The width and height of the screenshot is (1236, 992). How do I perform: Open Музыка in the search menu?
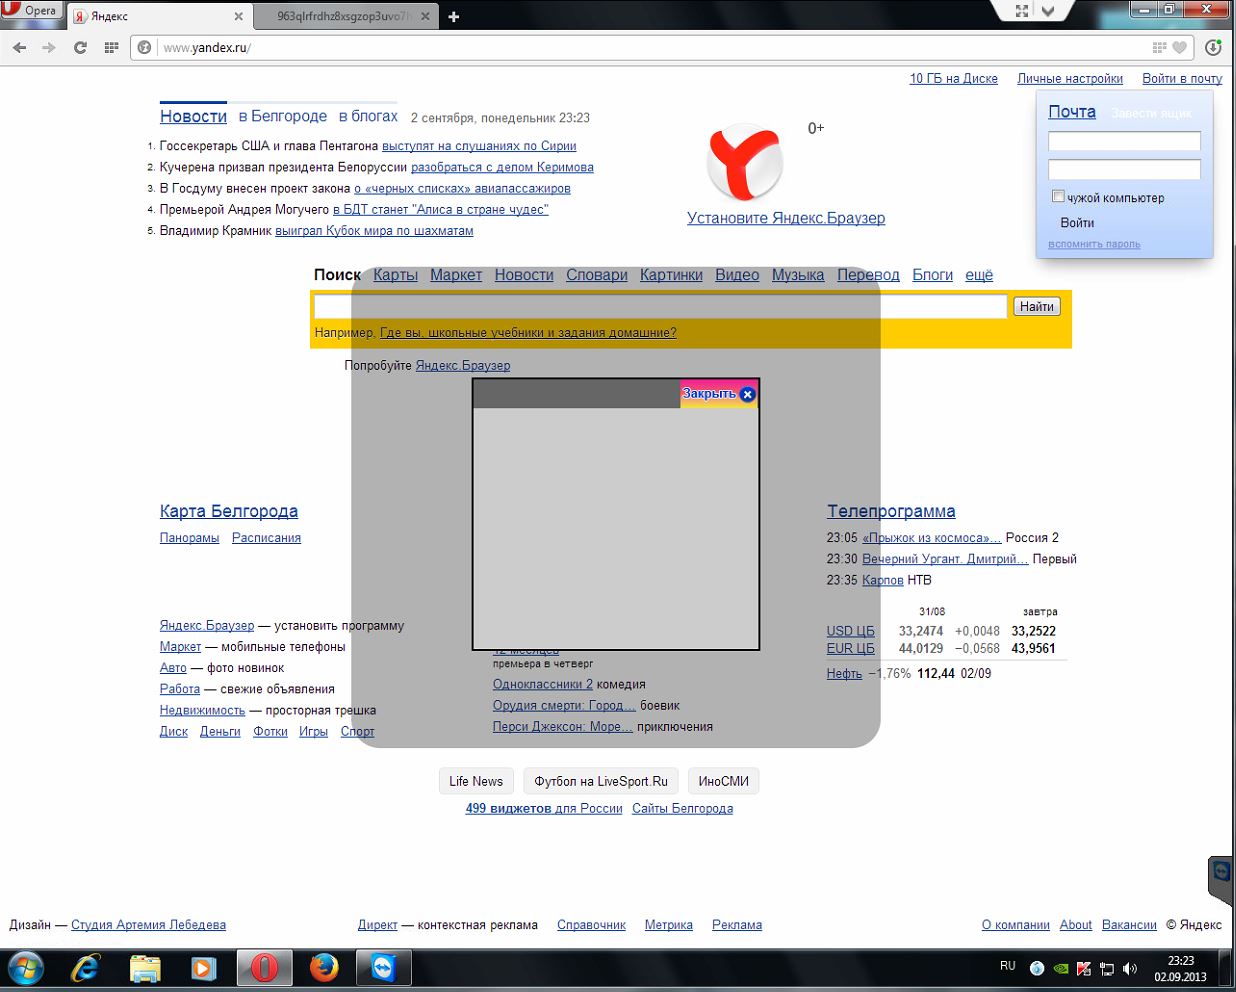[x=798, y=275]
